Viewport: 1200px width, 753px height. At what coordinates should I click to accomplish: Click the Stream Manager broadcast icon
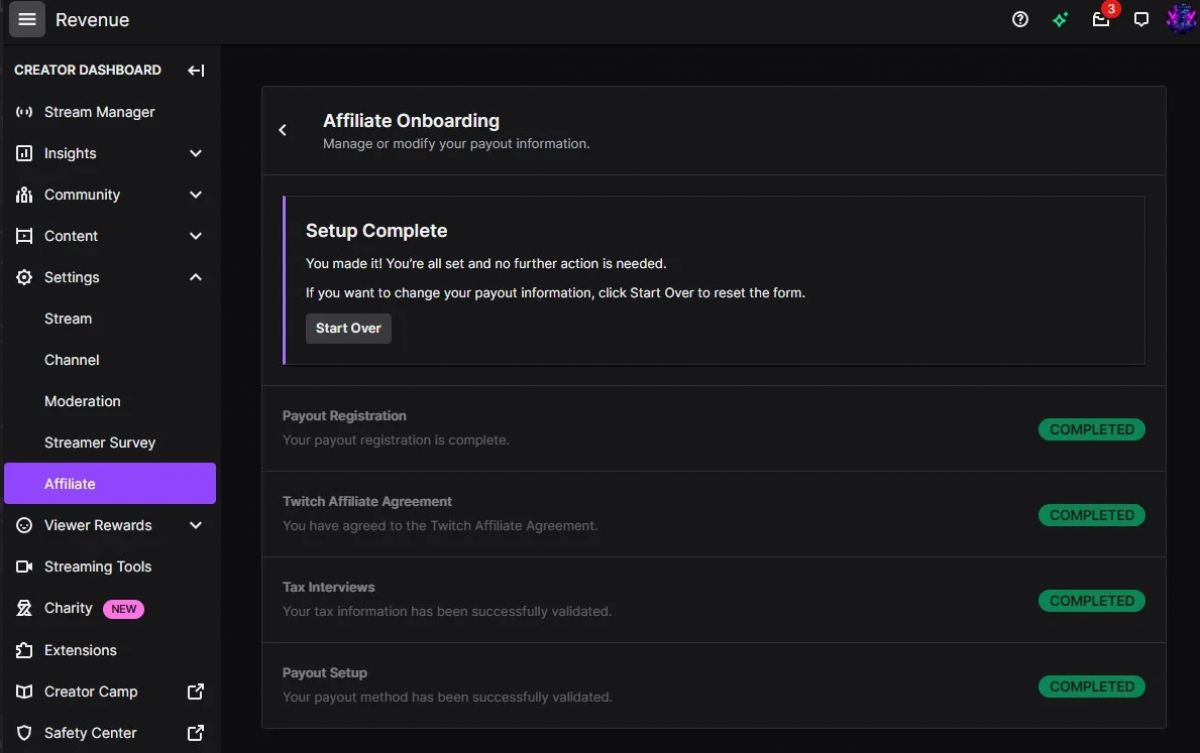pyautogui.click(x=24, y=112)
